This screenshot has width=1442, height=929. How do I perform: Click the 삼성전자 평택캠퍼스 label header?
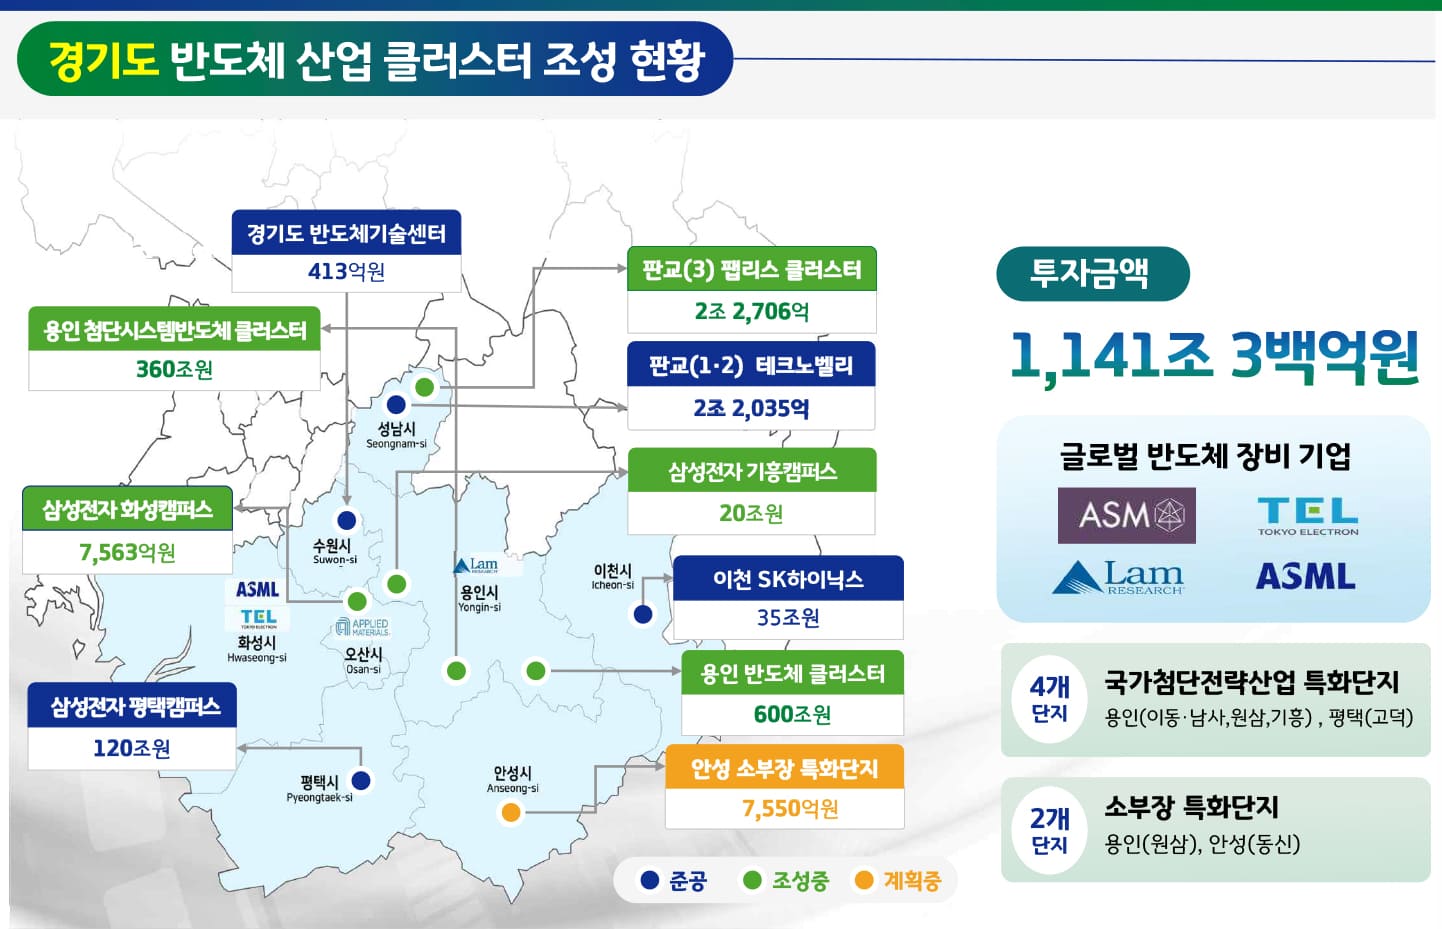point(133,706)
